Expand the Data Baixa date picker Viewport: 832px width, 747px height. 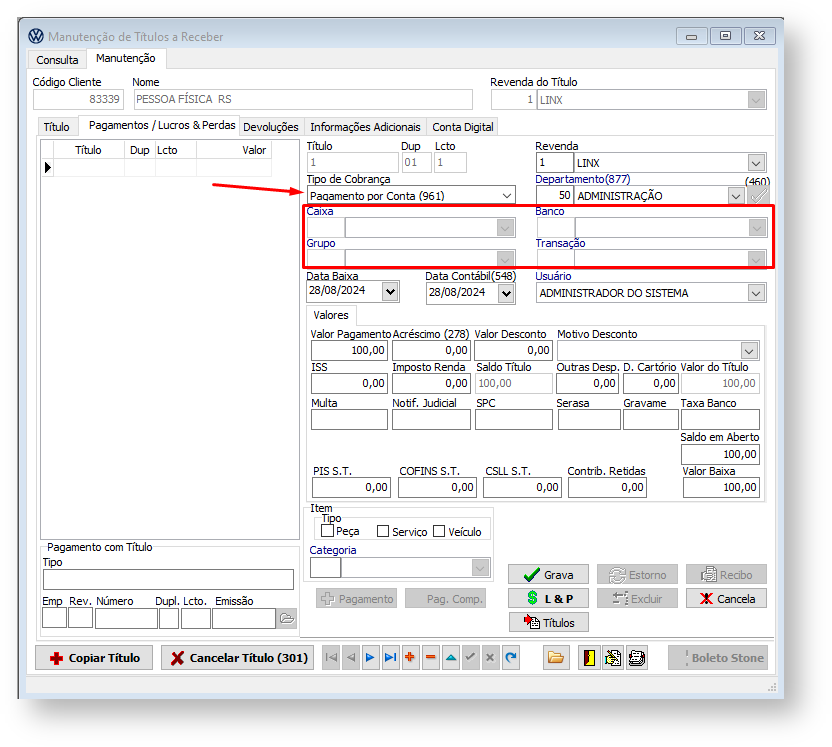point(389,292)
